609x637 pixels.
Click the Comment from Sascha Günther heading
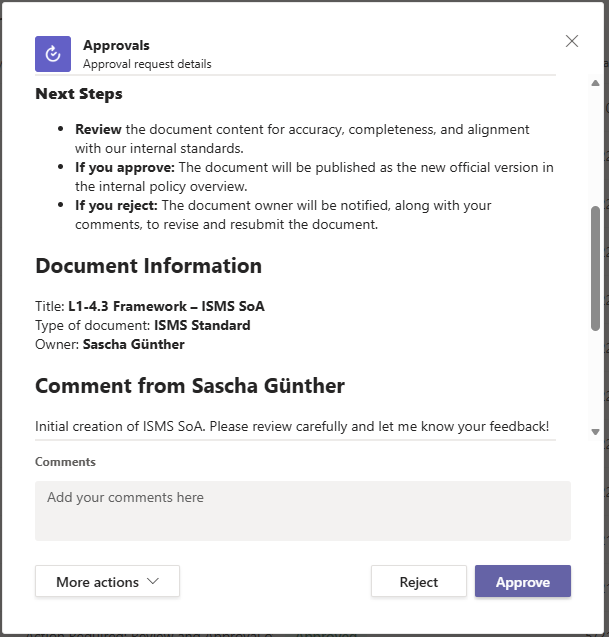pos(190,386)
